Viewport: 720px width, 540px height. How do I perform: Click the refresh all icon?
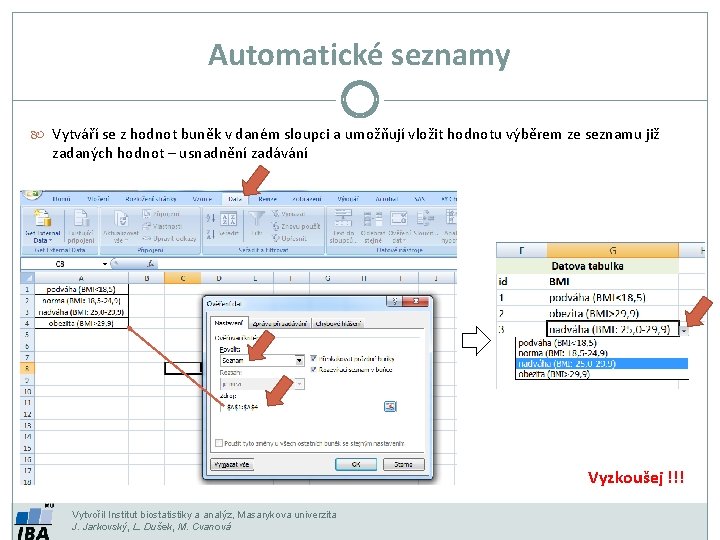coord(121,219)
